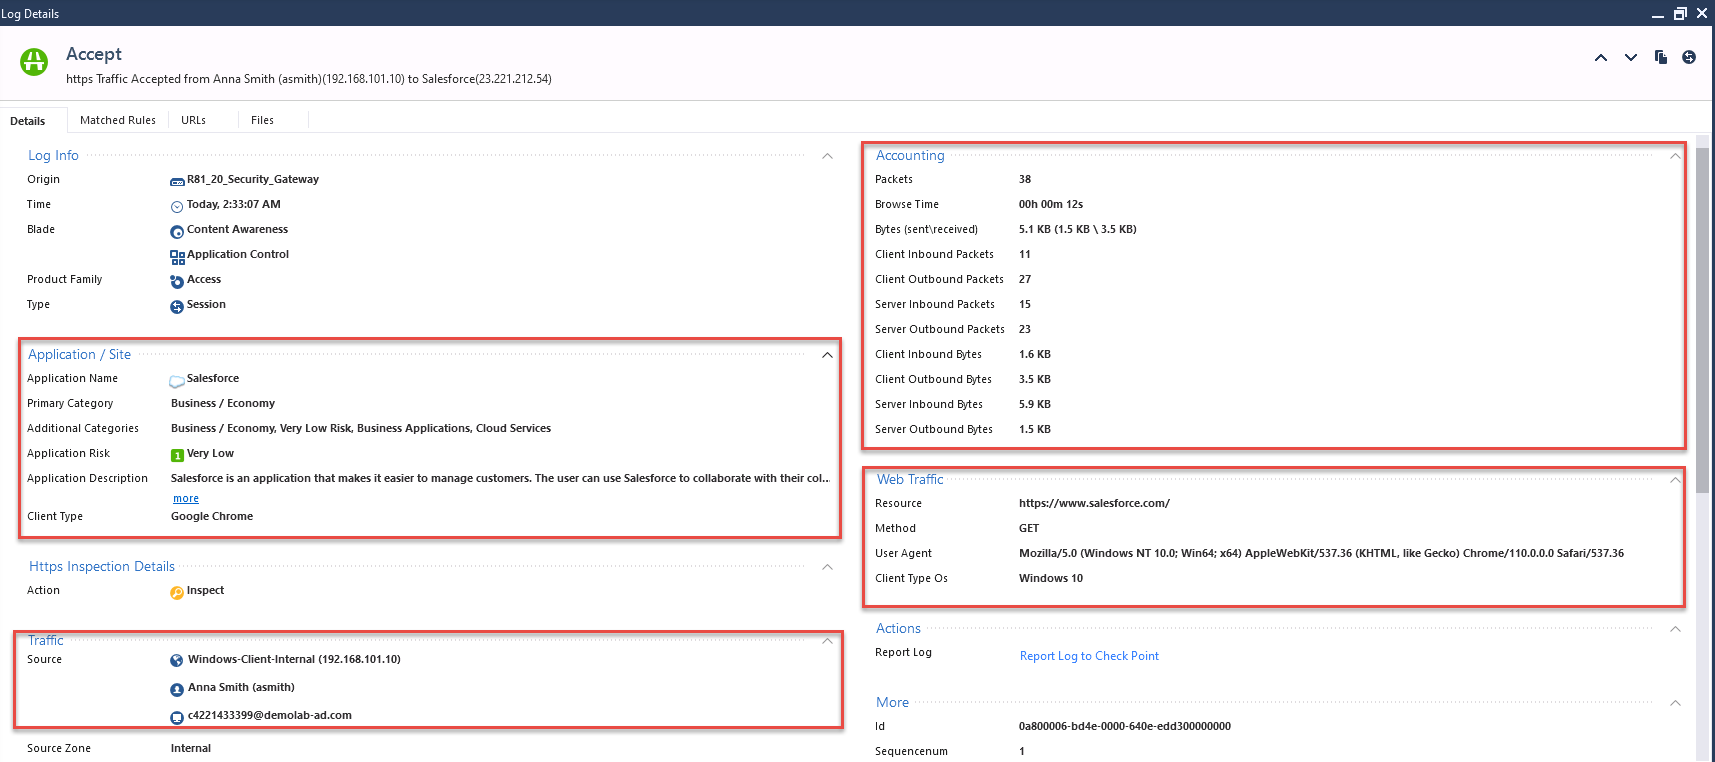1715x762 pixels.
Task: Click the follow session arrows icon
Action: [x=1689, y=57]
